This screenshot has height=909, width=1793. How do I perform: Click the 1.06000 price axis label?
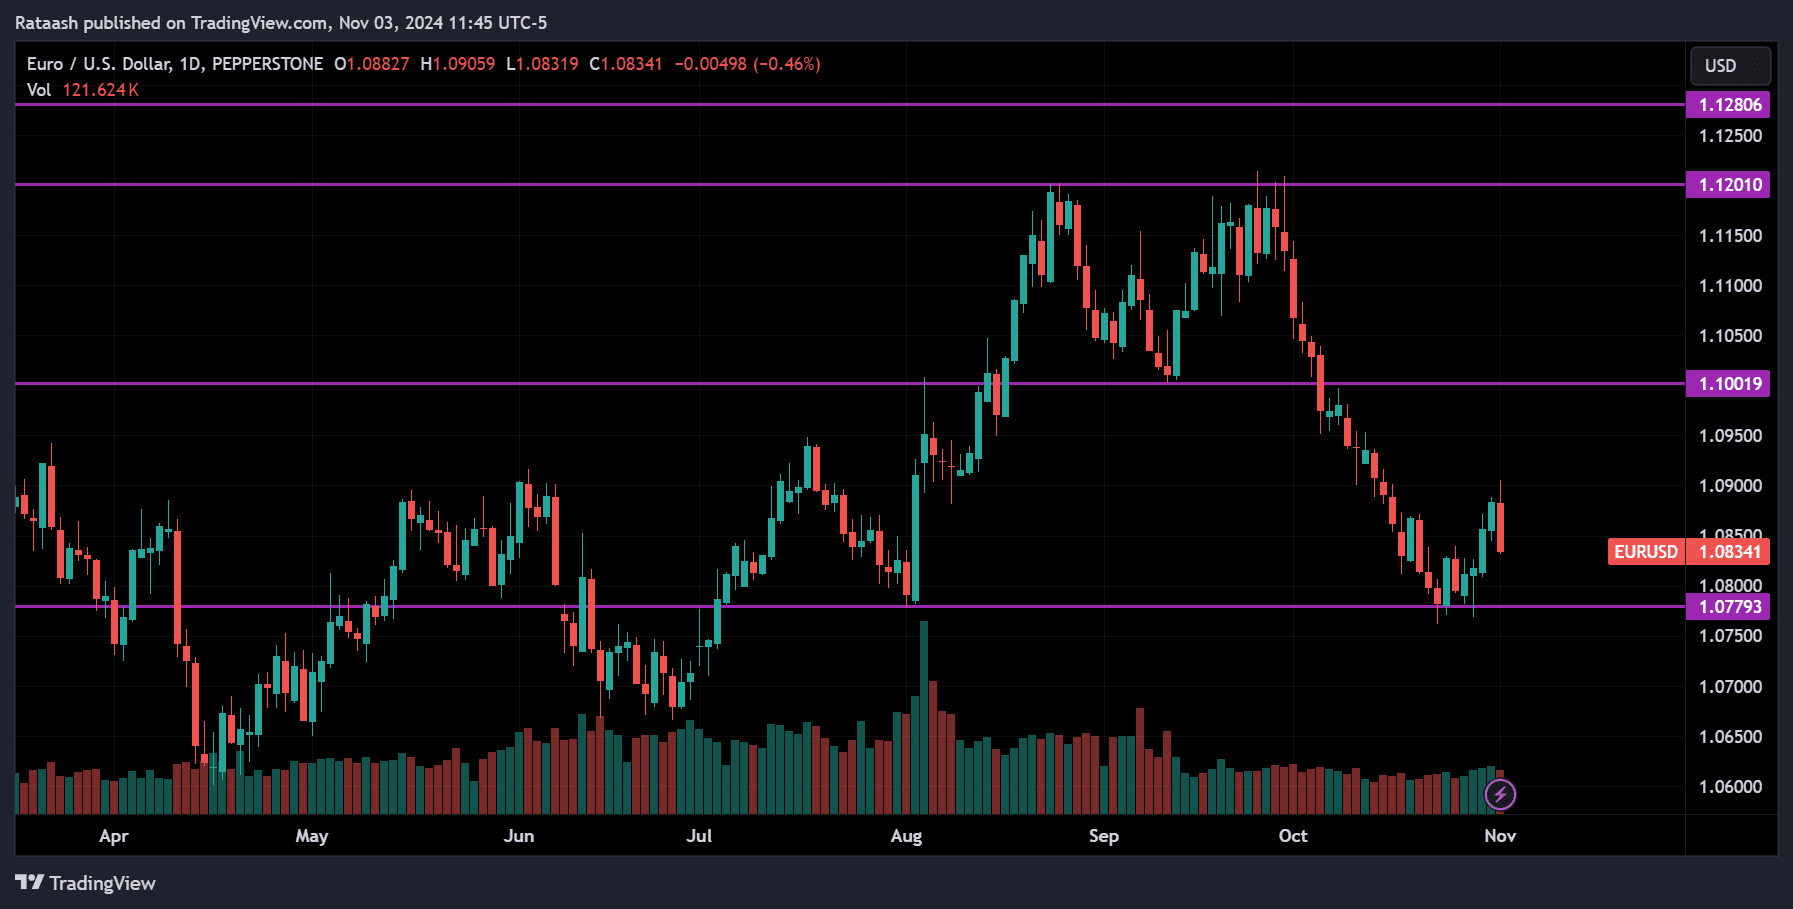(1730, 787)
